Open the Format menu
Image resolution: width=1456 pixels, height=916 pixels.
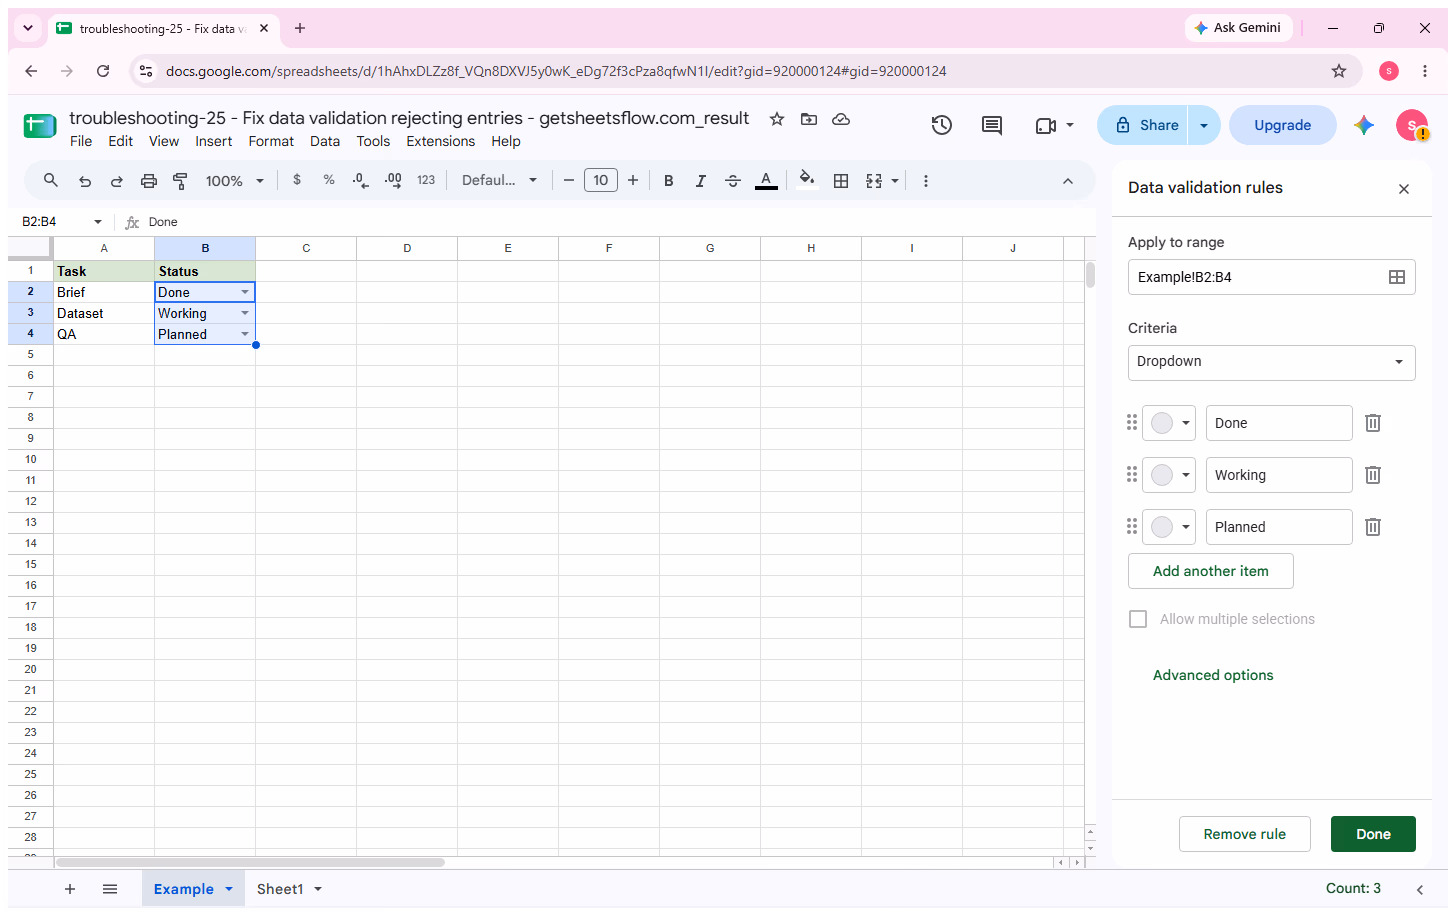[x=271, y=141]
